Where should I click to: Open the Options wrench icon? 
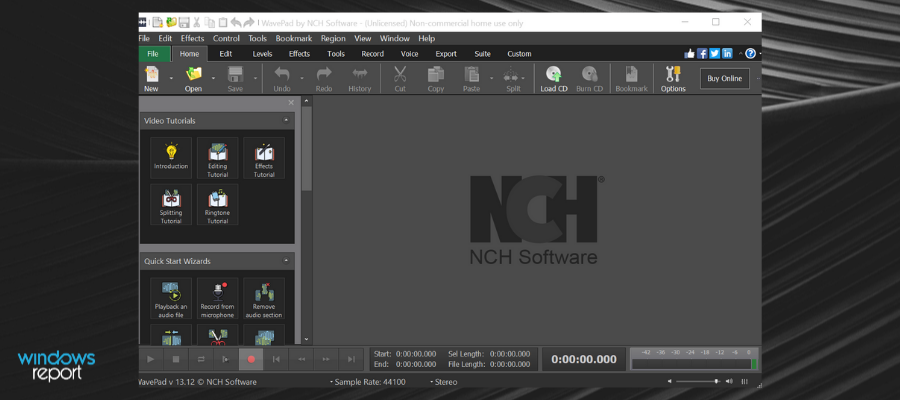[x=673, y=74]
